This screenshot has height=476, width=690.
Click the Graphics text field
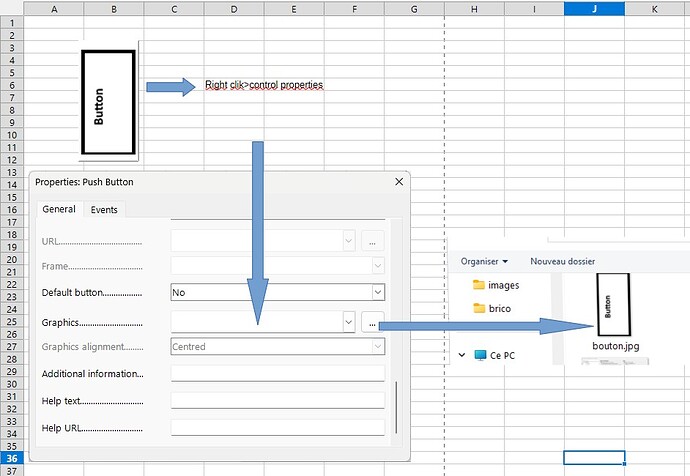pyautogui.click(x=257, y=322)
